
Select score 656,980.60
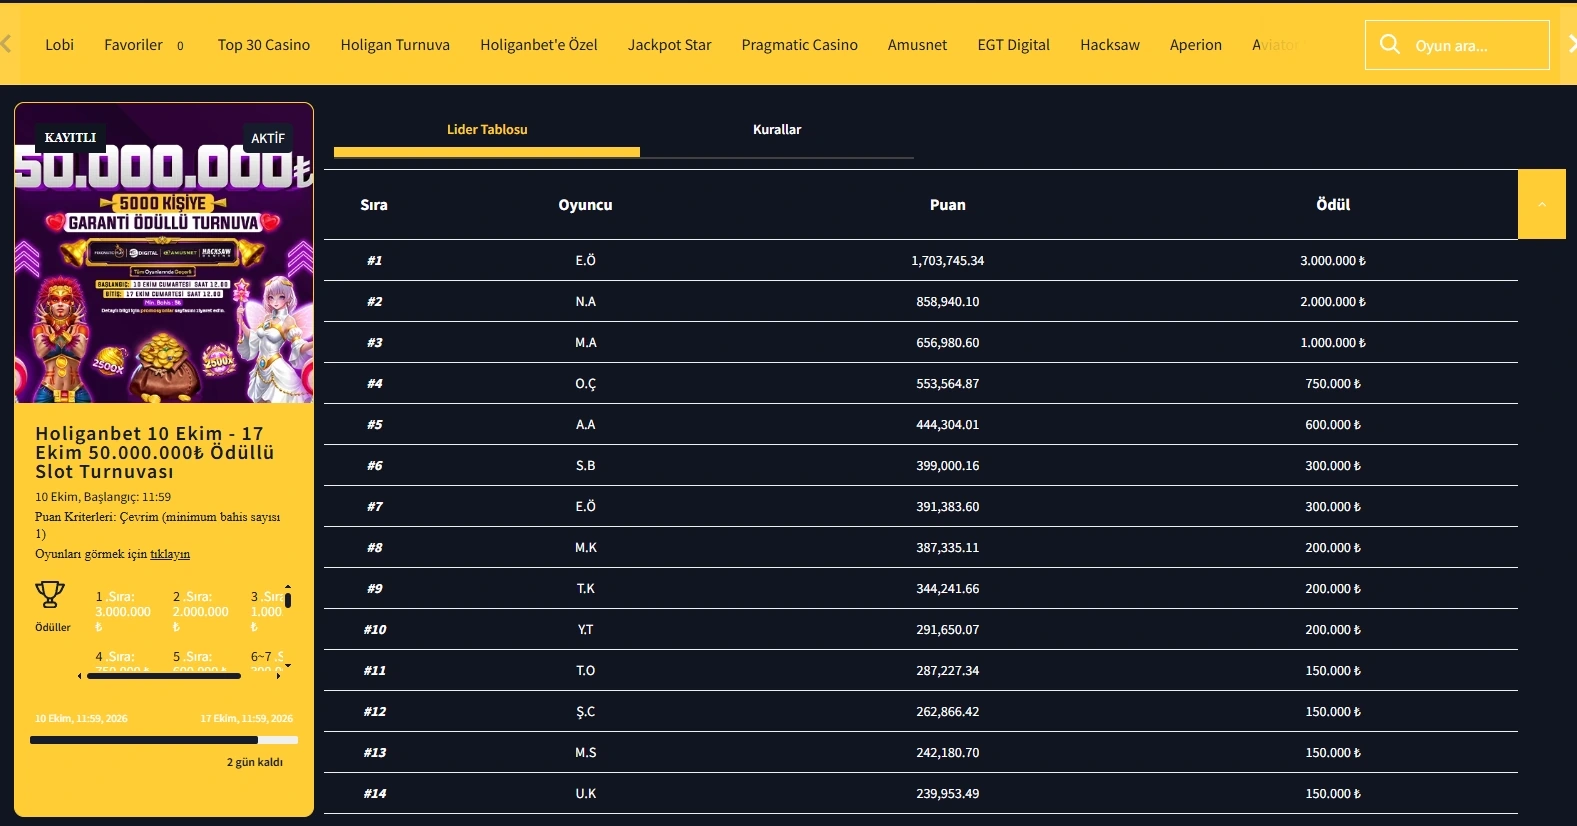tap(948, 343)
